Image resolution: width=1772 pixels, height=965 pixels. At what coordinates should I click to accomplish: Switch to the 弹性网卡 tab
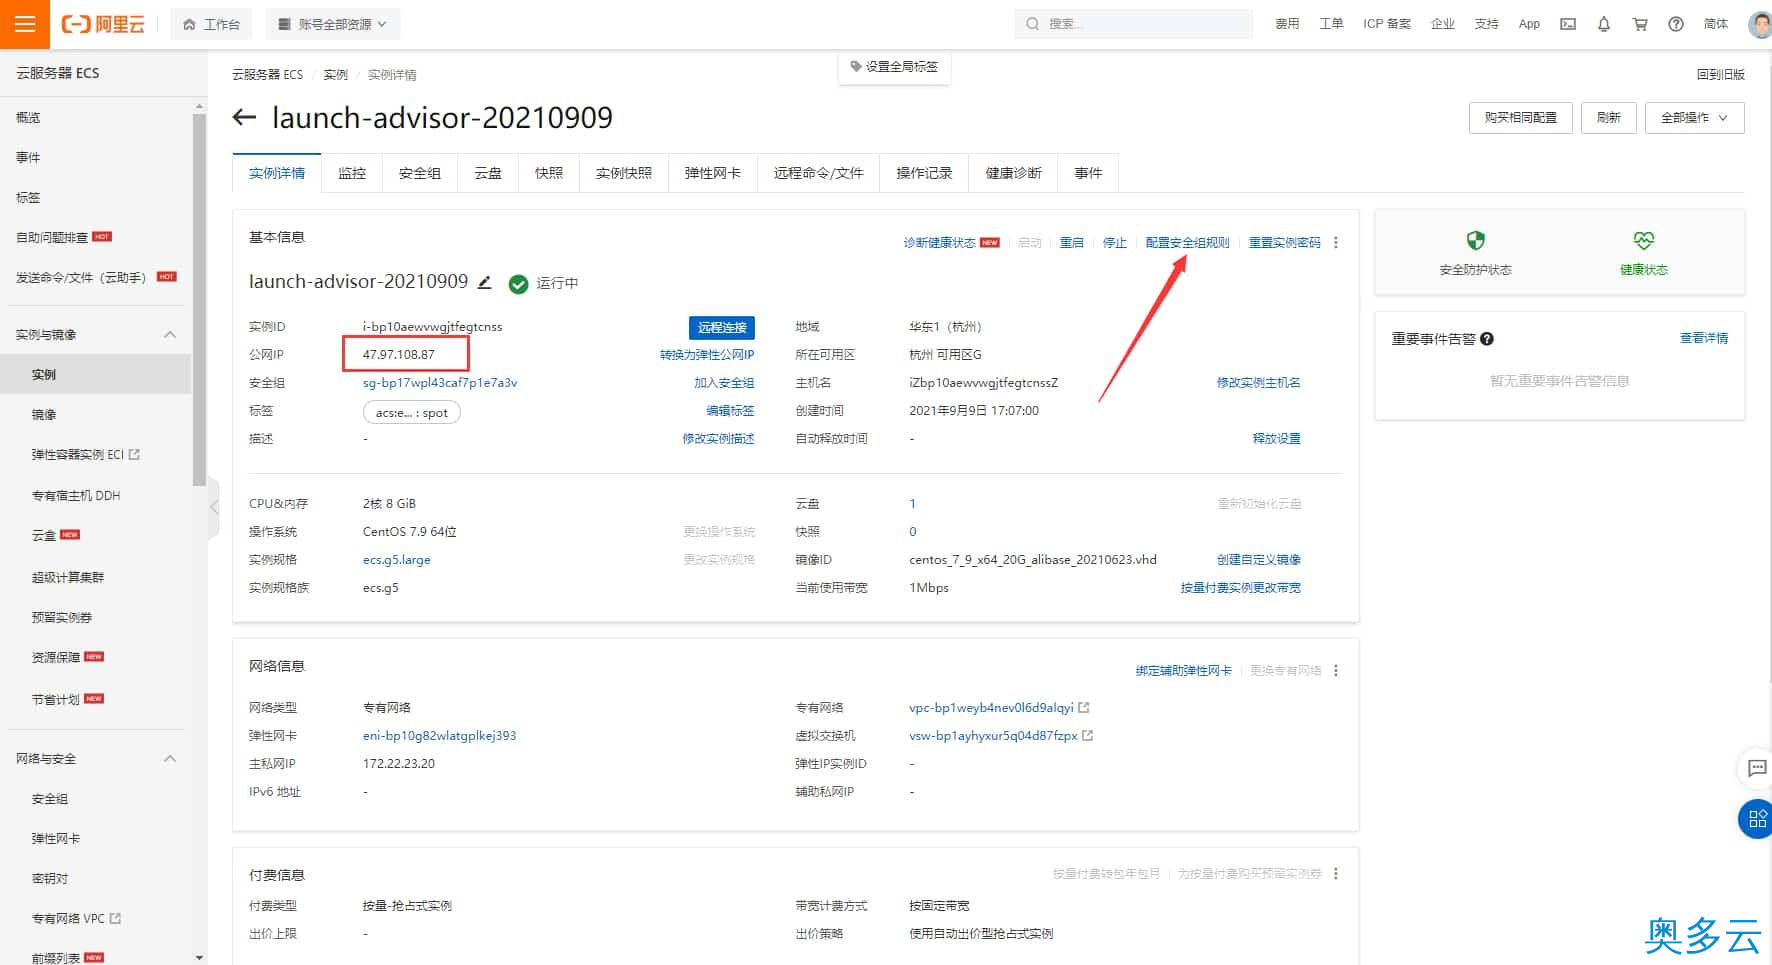tap(713, 173)
